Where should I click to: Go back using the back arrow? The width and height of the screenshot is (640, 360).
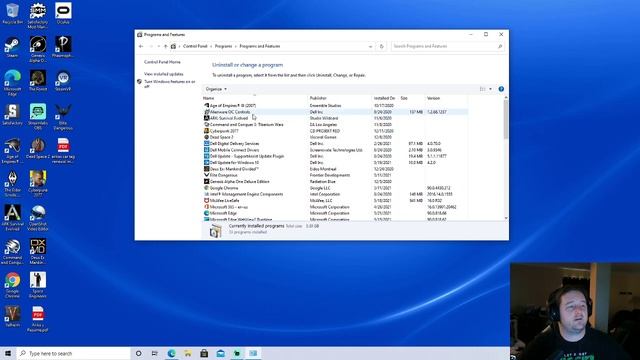[x=141, y=47]
